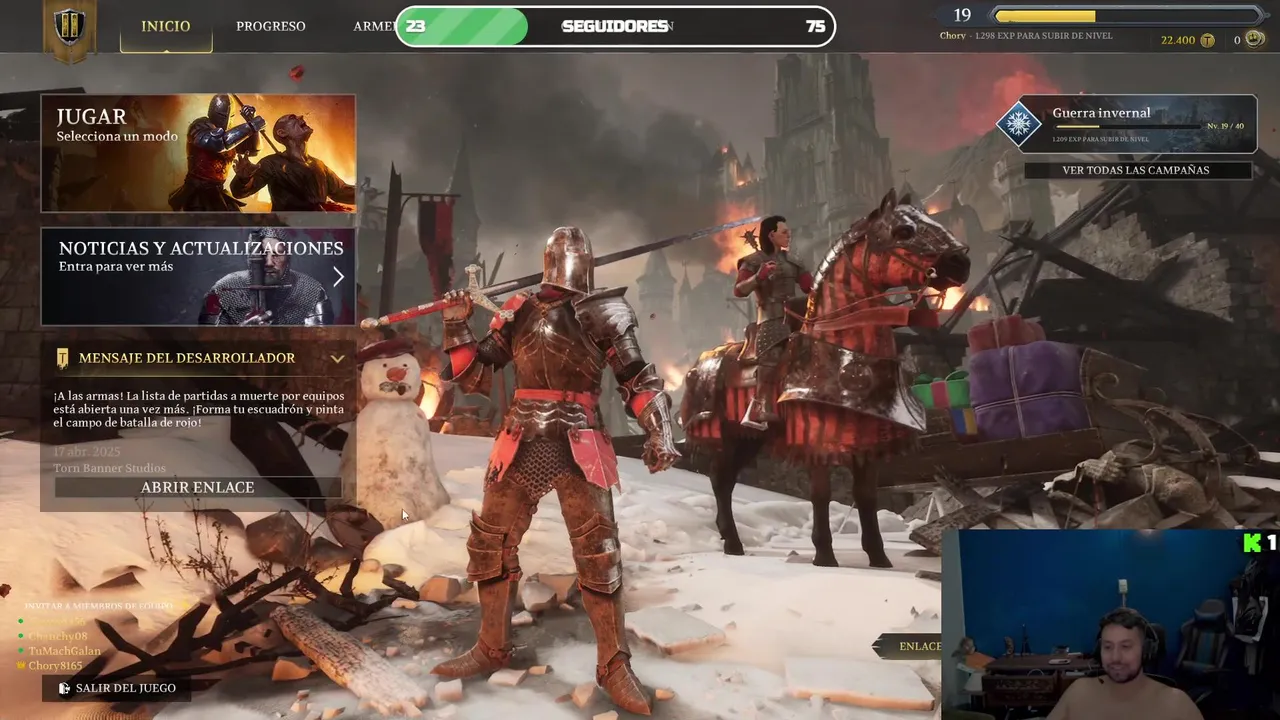Click the Chivalry 2 shield logo icon
This screenshot has width=1280, height=720.
[69, 27]
